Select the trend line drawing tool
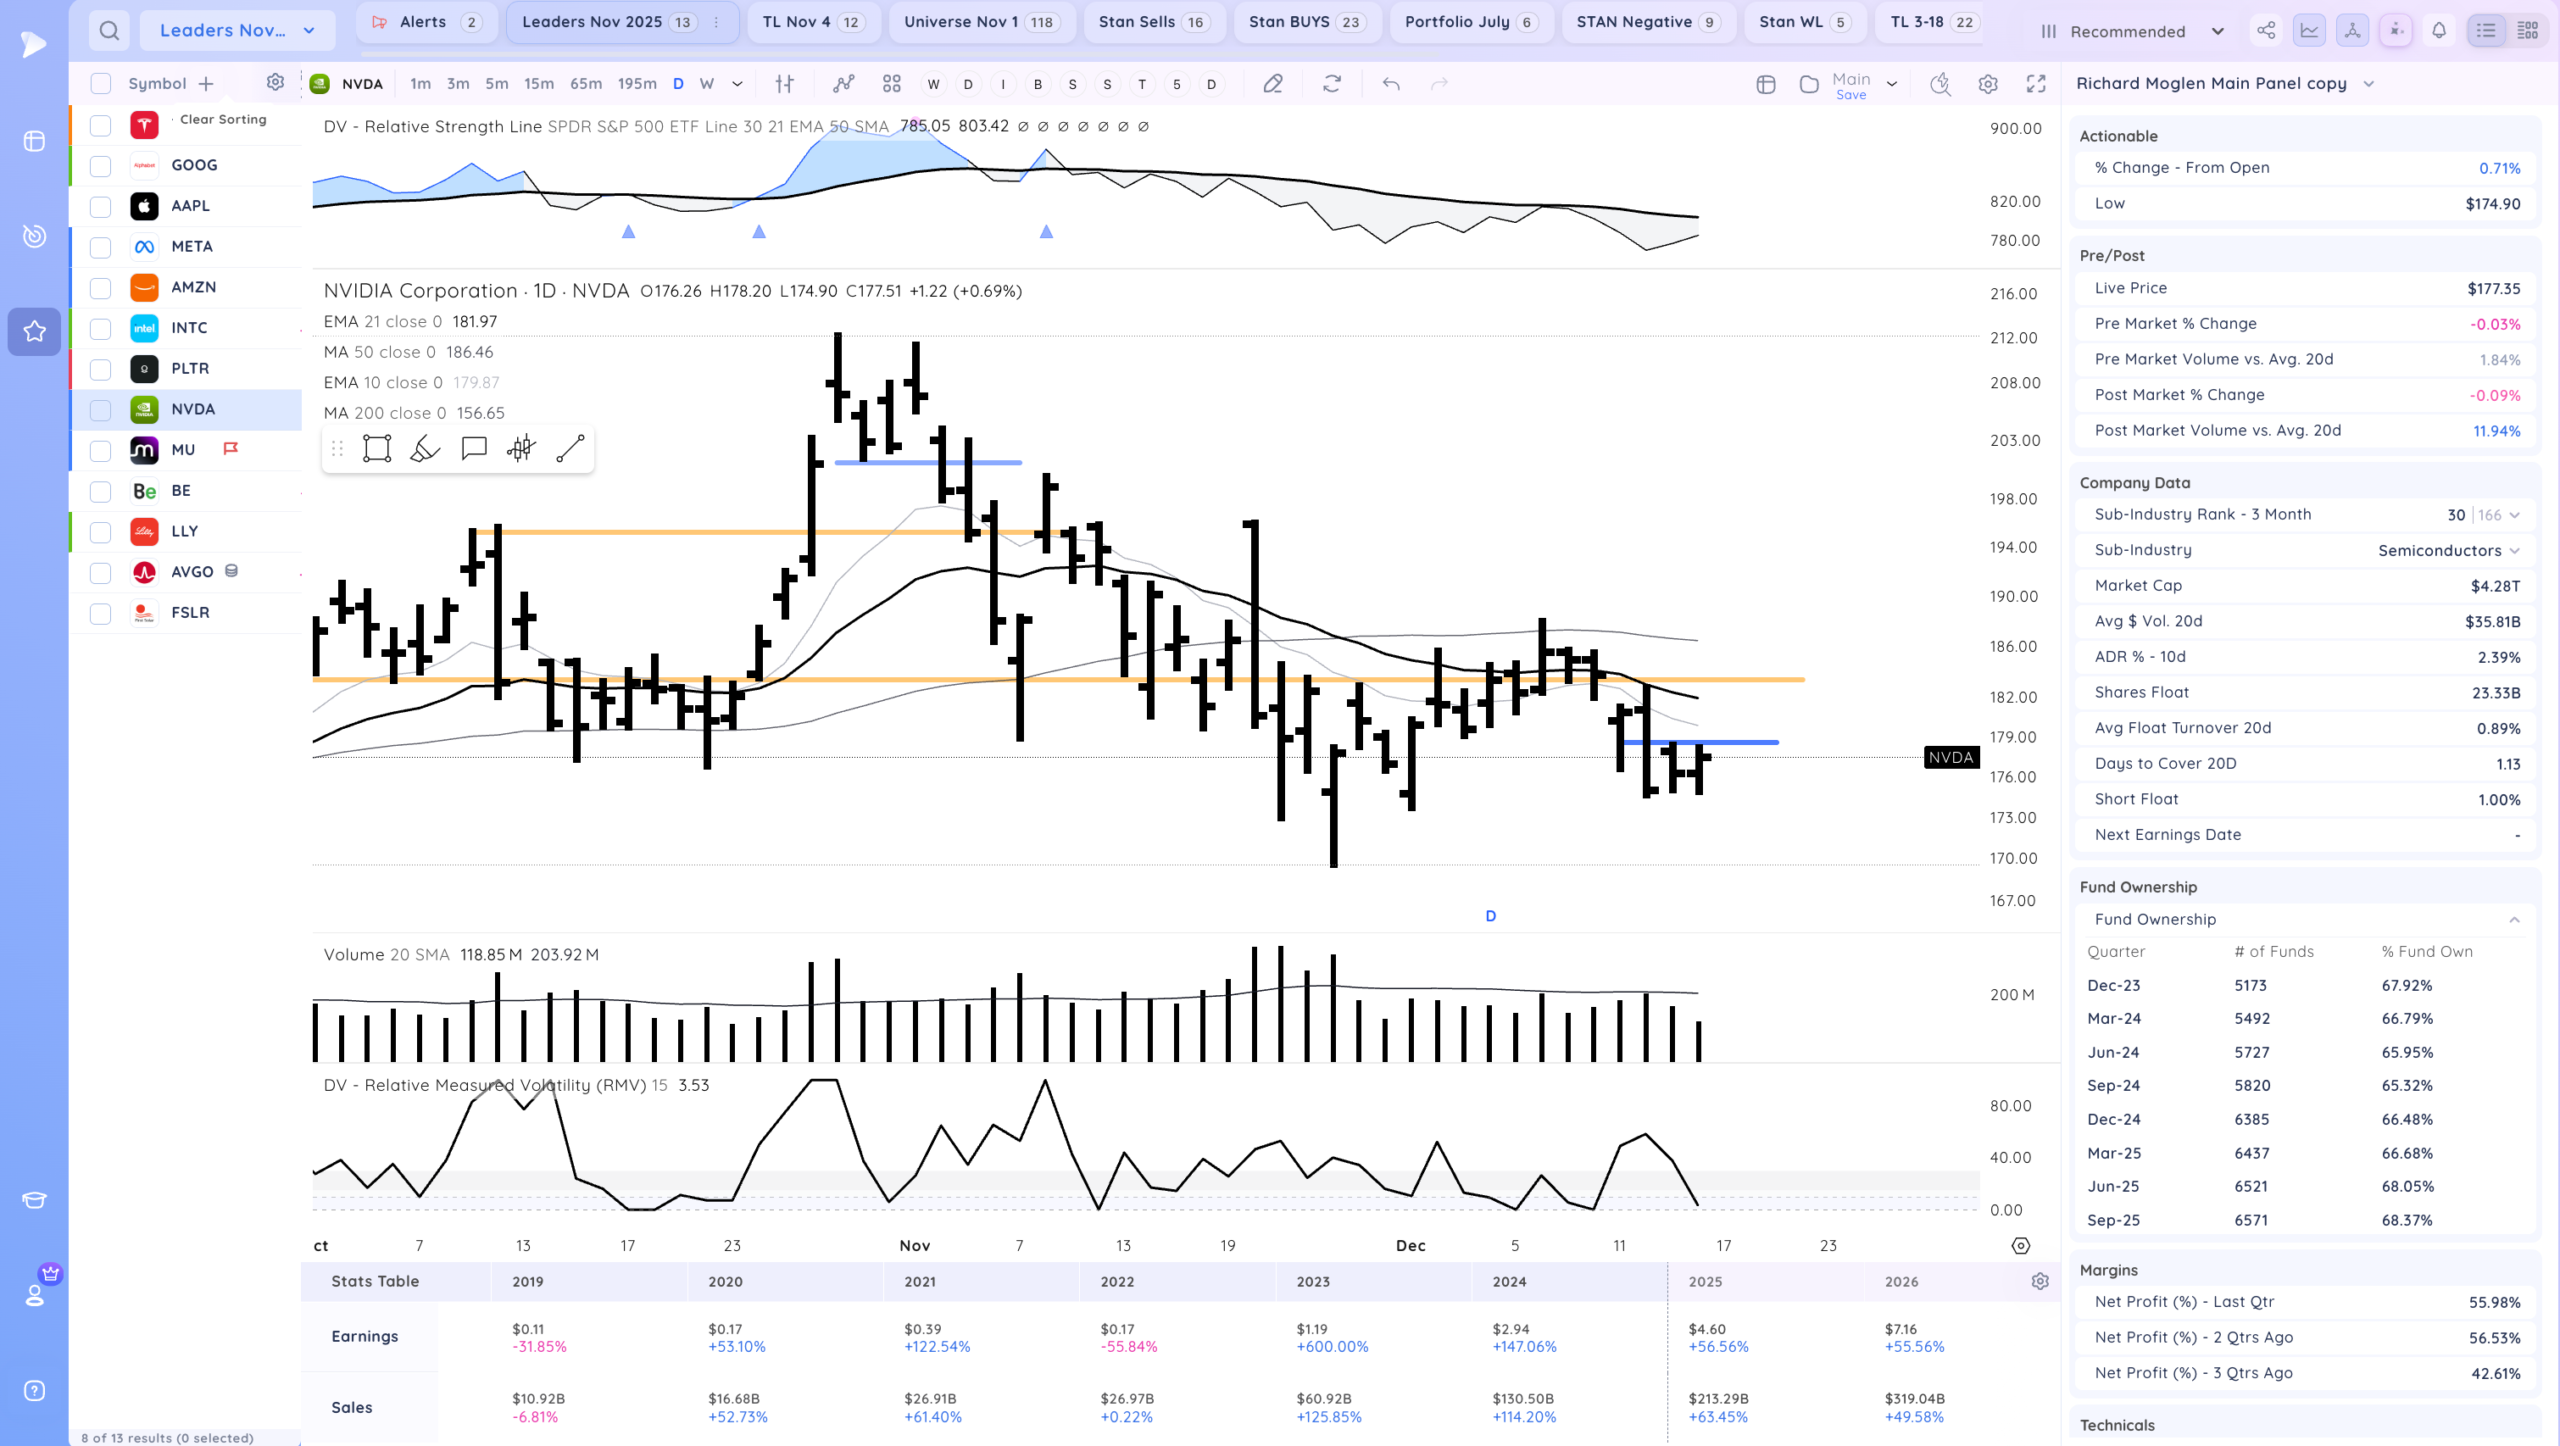2560x1446 pixels. click(x=570, y=449)
